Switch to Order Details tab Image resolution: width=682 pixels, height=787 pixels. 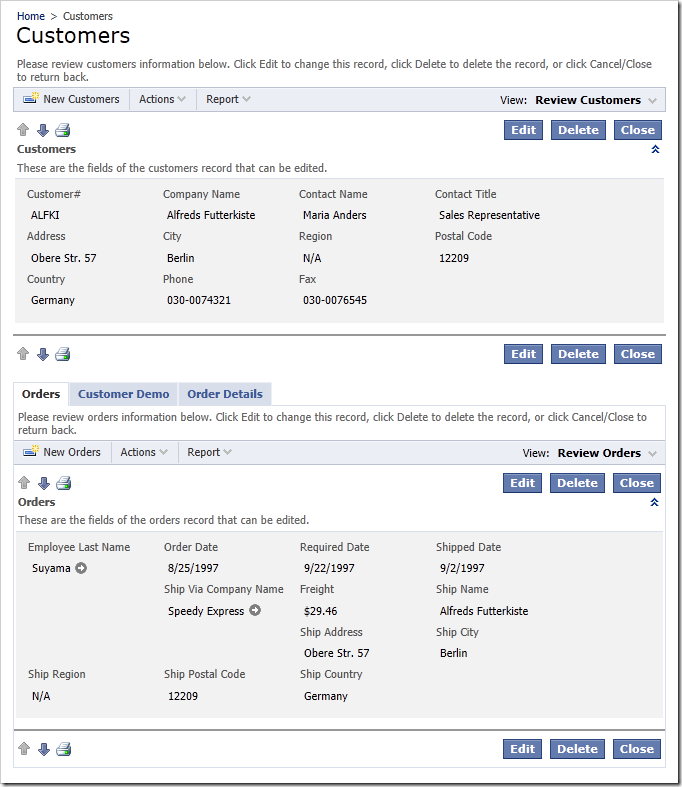(225, 394)
